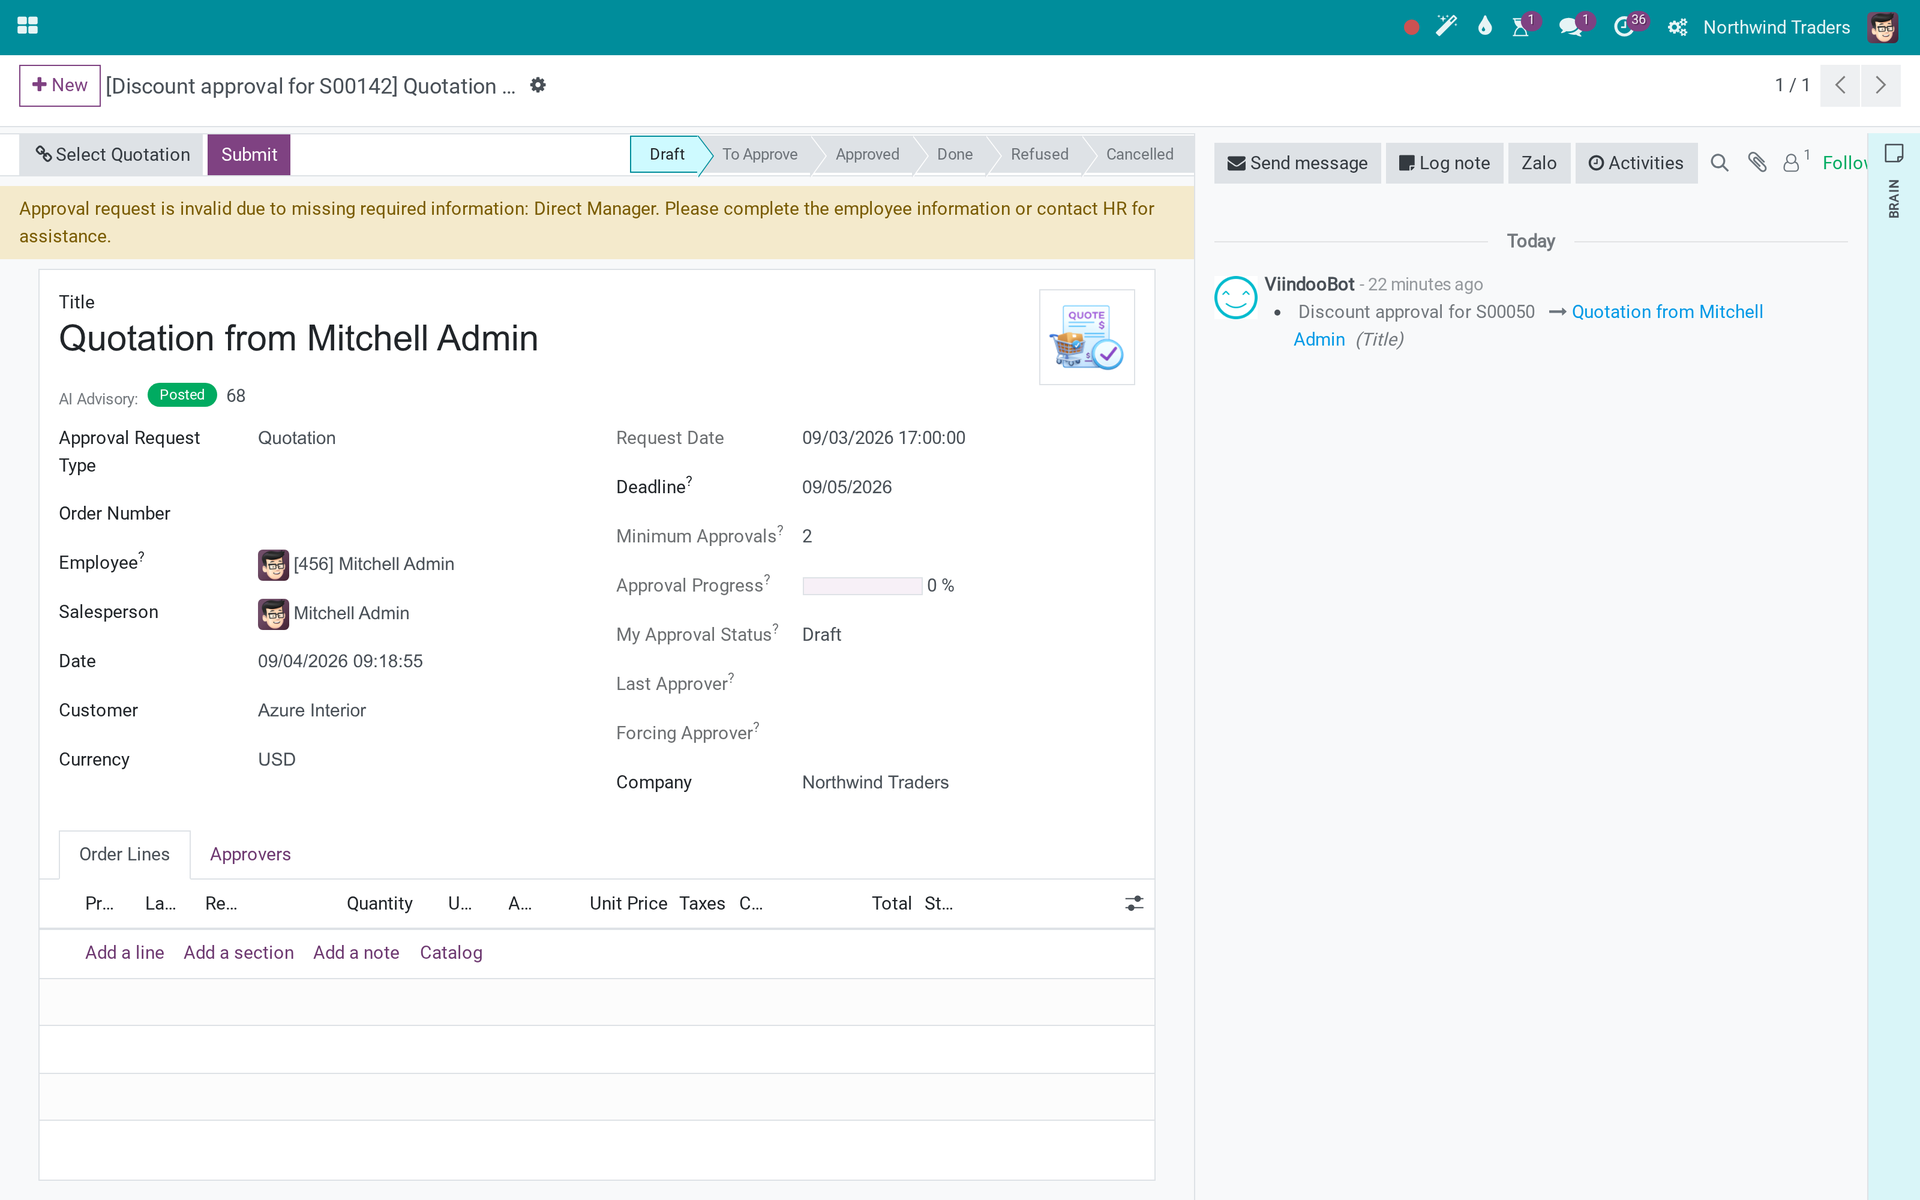Click Add a section link
This screenshot has width=1920, height=1200.
[x=238, y=952]
